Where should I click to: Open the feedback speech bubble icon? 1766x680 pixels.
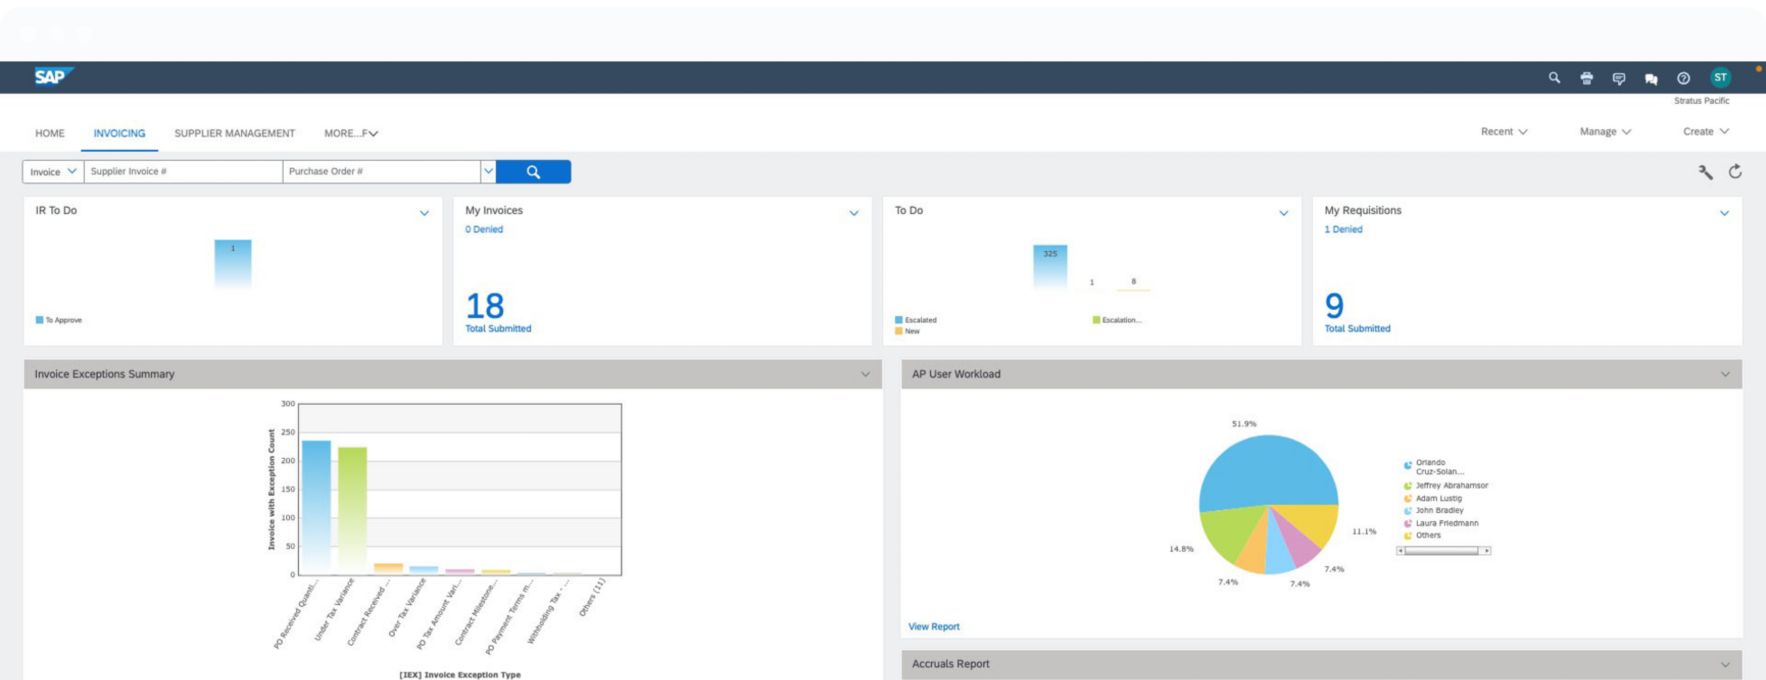pyautogui.click(x=1619, y=78)
